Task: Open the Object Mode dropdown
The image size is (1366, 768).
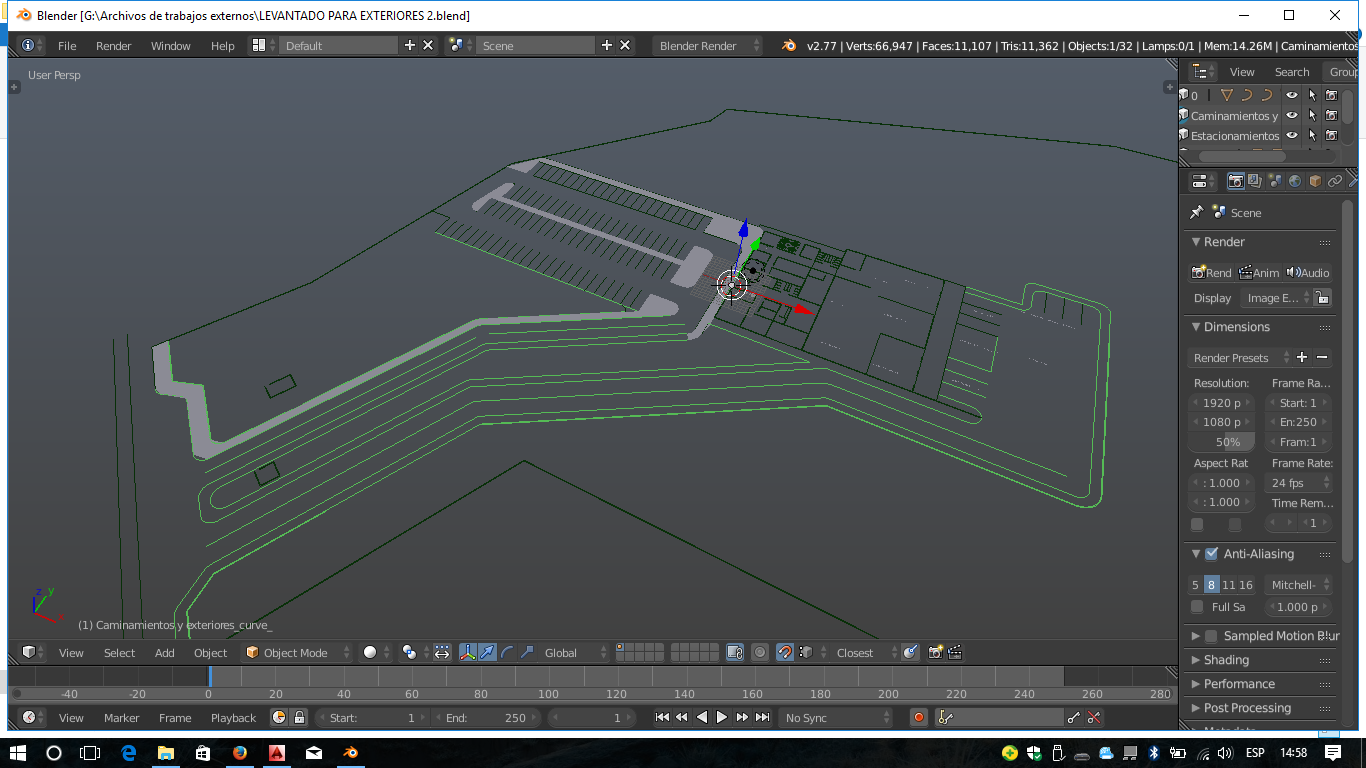Action: point(298,652)
